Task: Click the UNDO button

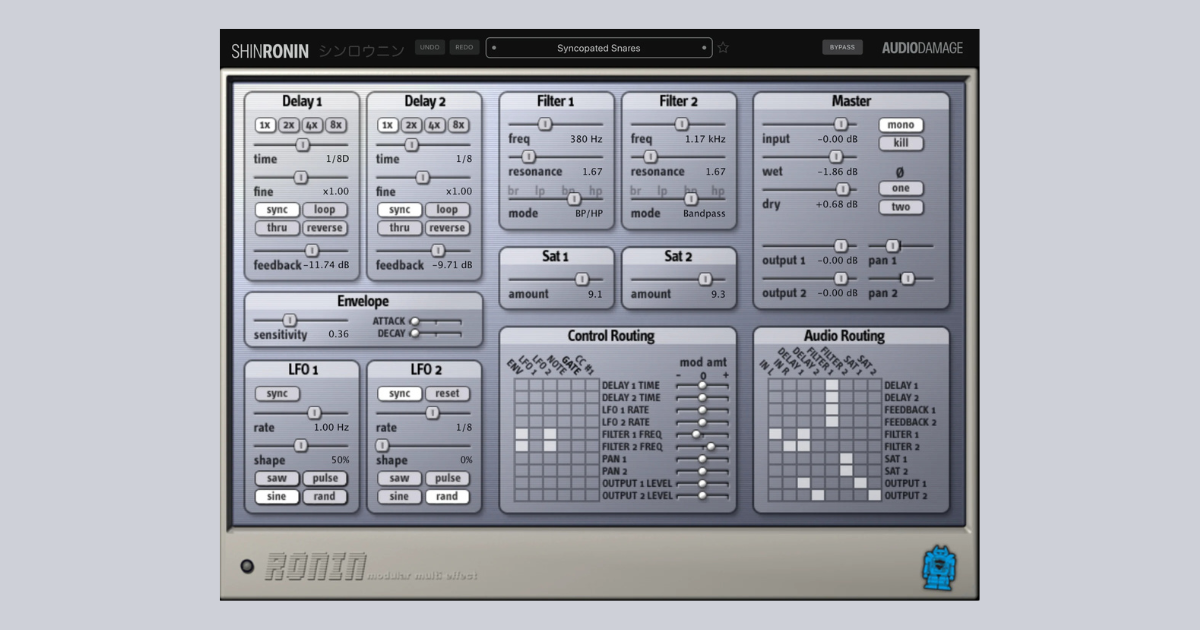Action: click(430, 47)
